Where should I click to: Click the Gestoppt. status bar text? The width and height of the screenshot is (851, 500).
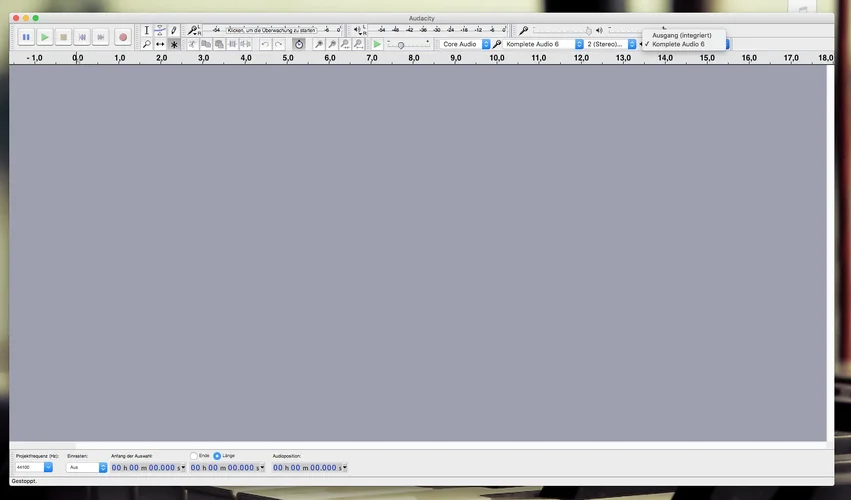coord(24,481)
